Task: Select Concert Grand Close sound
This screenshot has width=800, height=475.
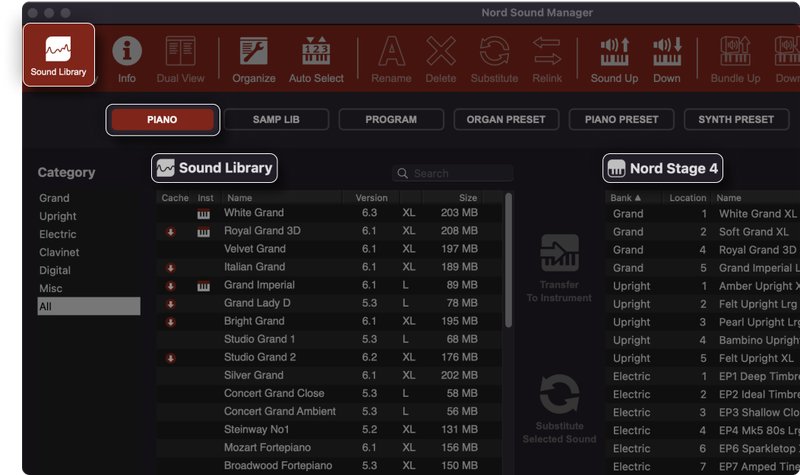Action: 329,393
